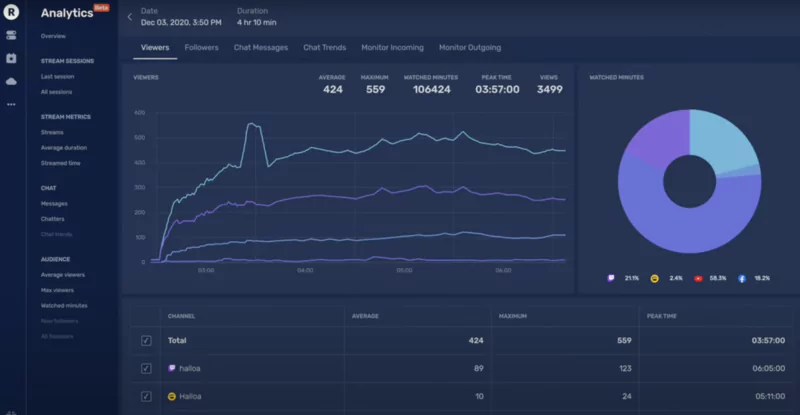
Task: Click the Twitch icon in pie legend
Action: coord(611,278)
